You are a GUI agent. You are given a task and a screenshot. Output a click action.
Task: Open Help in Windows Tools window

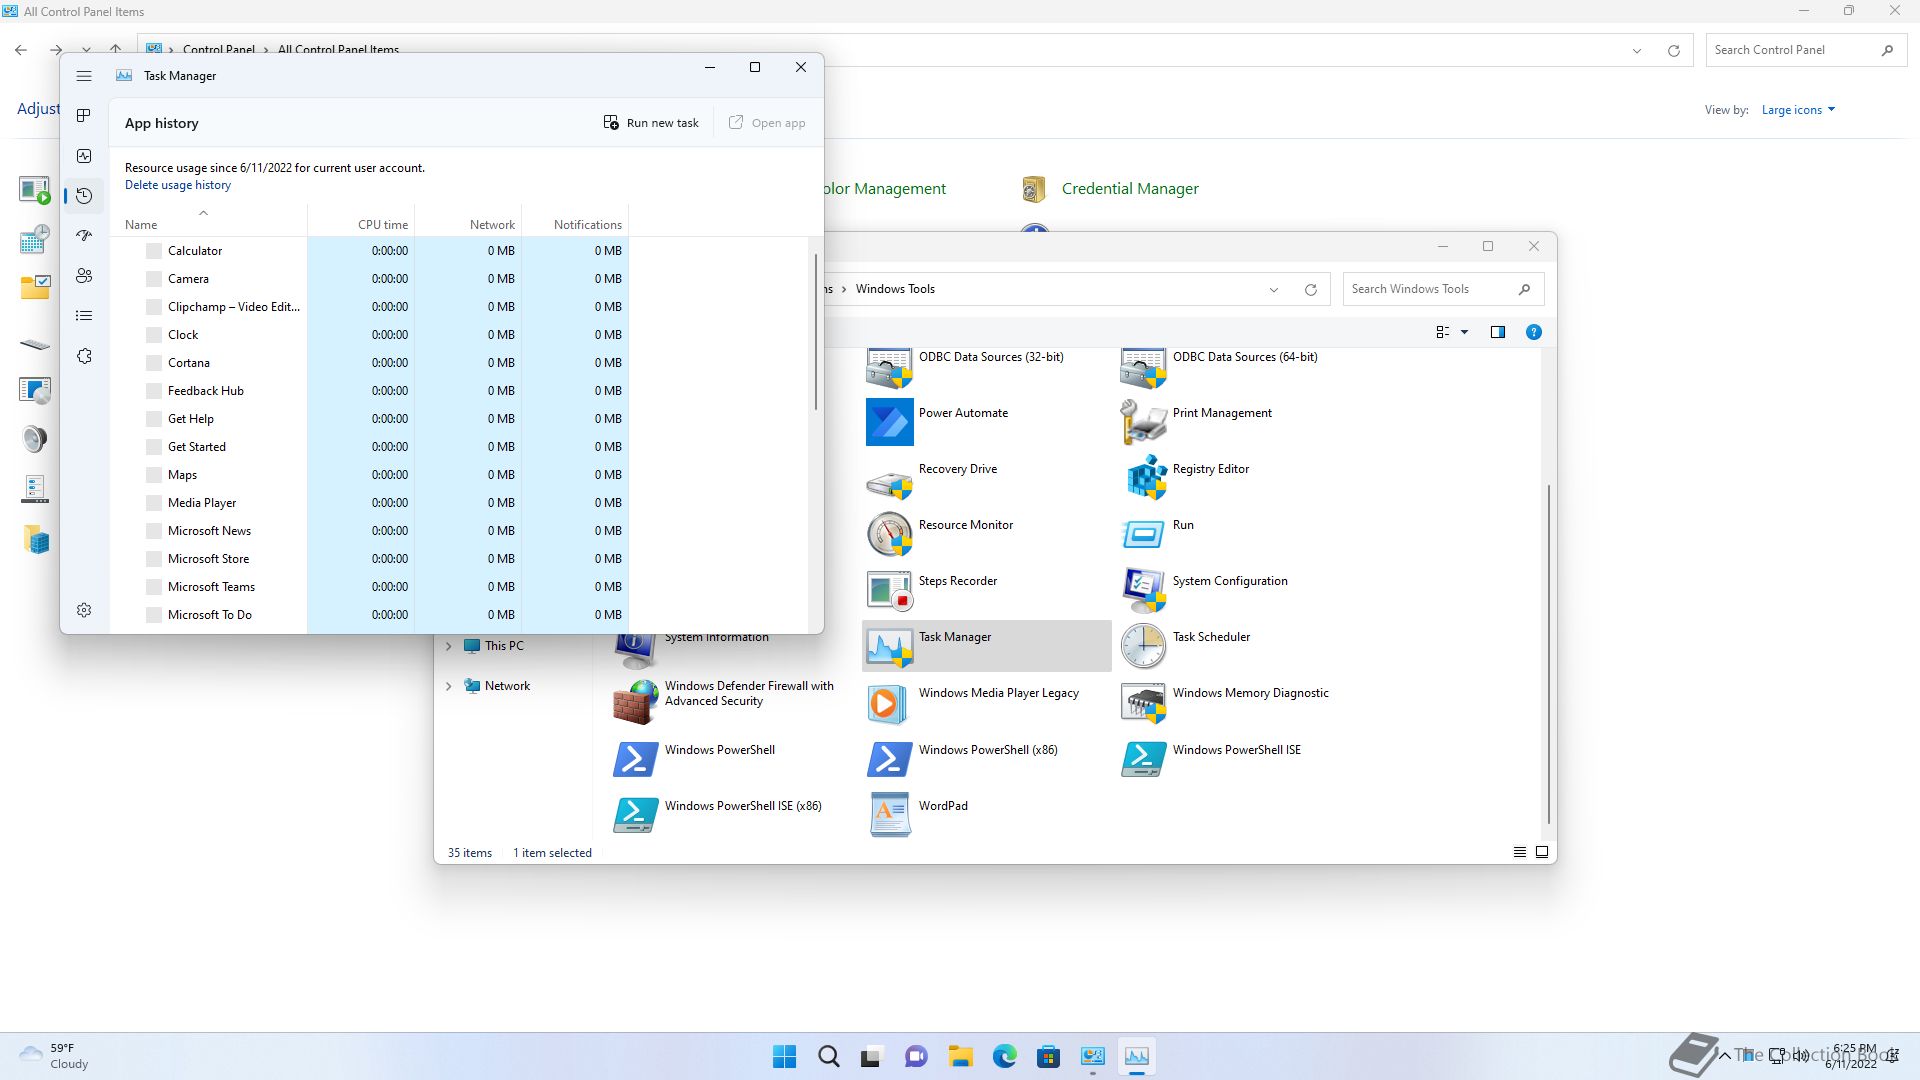point(1533,332)
